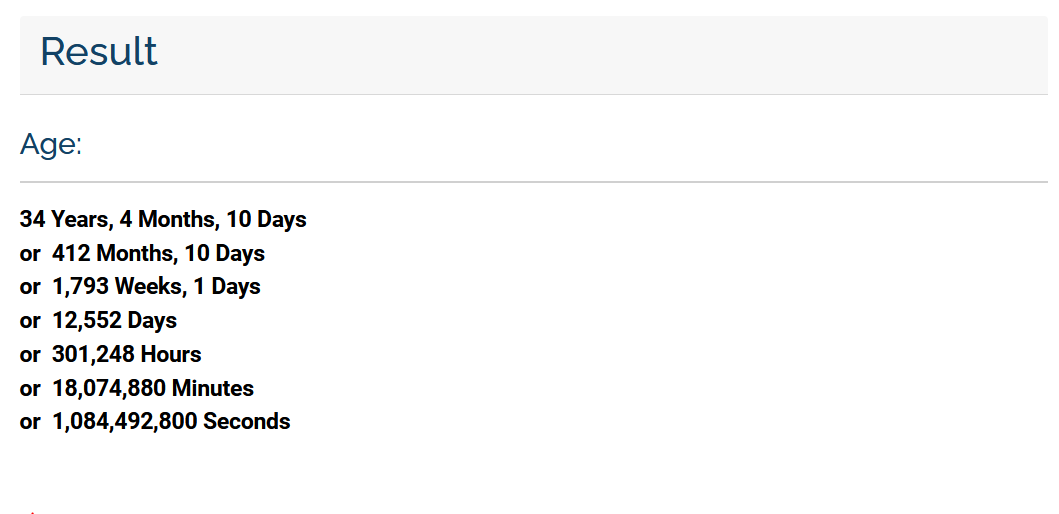The height and width of the screenshot is (514, 1059).
Task: Click the number 412 in the Months line
Action: (x=71, y=253)
